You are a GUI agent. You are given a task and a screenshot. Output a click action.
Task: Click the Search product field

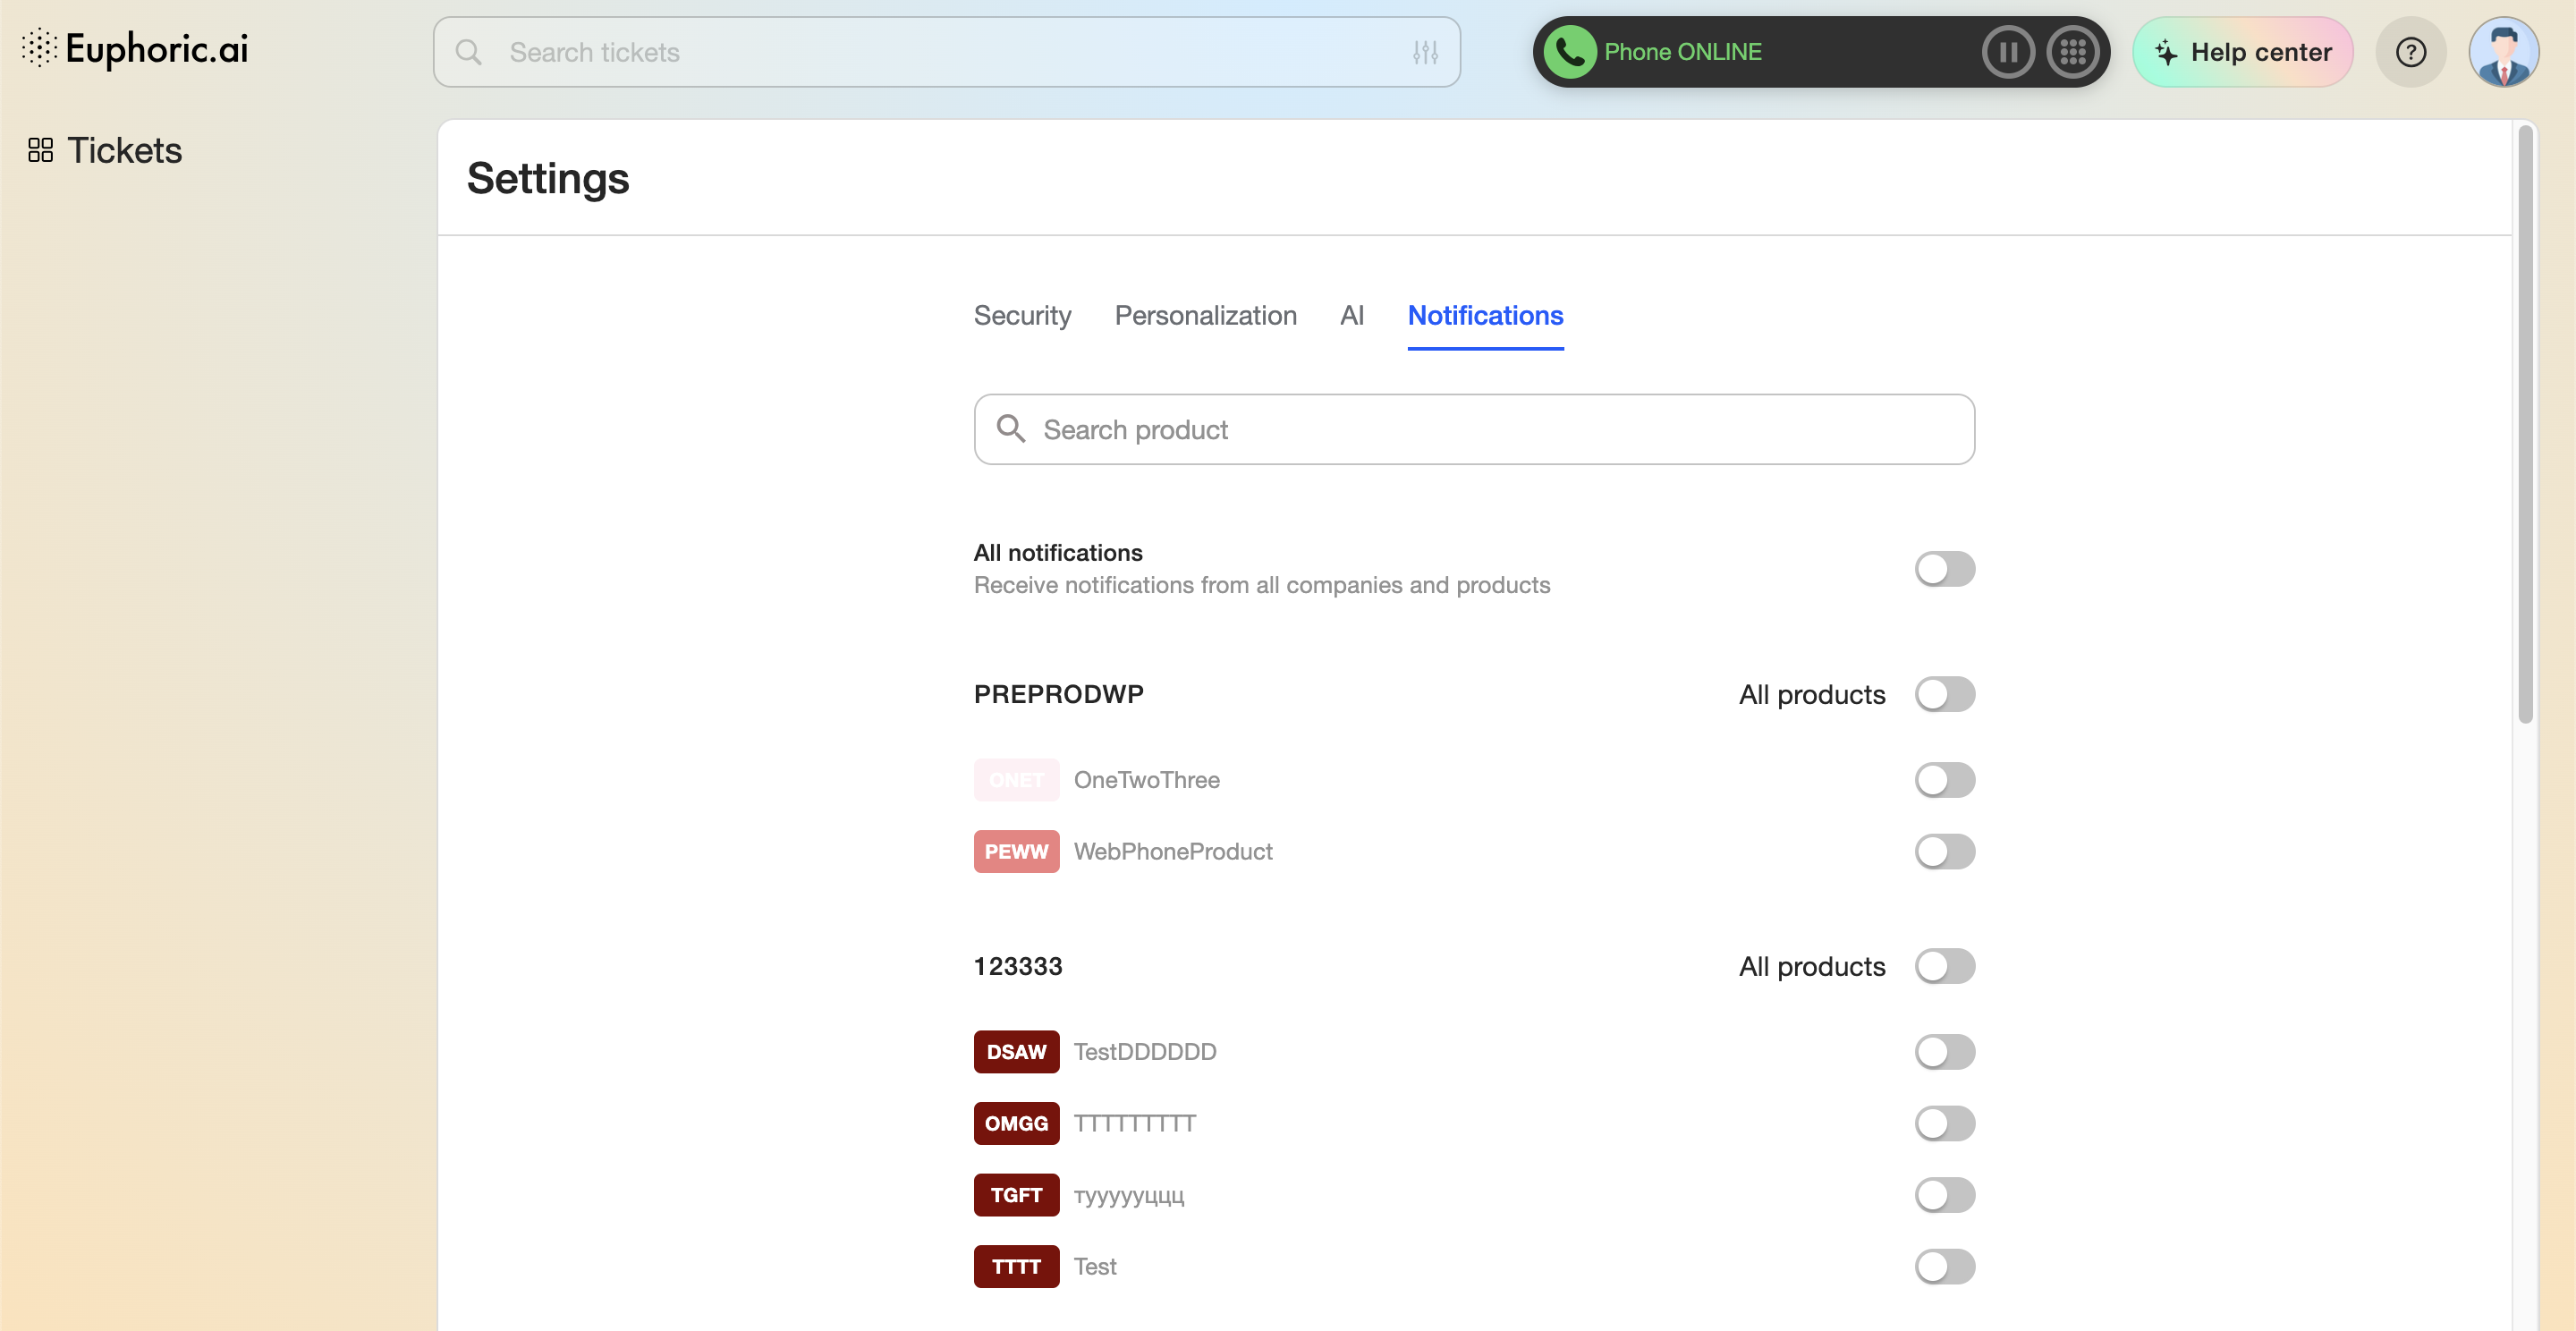[1474, 429]
